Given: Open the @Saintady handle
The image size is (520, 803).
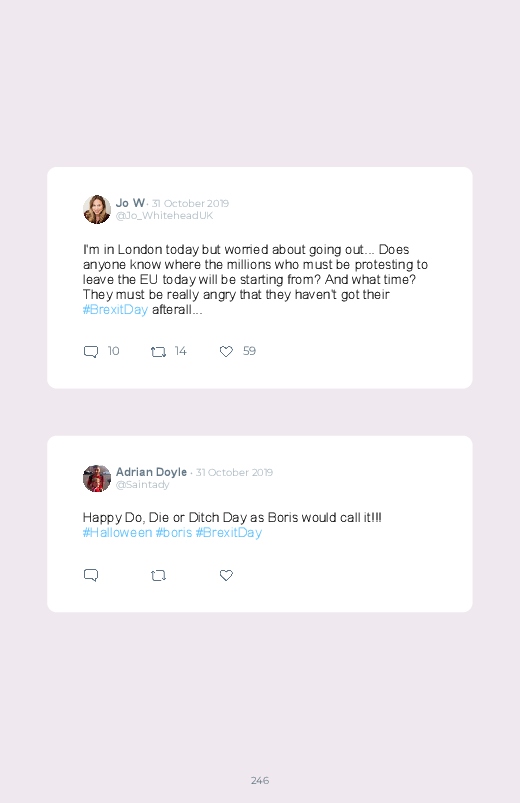Looking at the screenshot, I should tap(142, 484).
